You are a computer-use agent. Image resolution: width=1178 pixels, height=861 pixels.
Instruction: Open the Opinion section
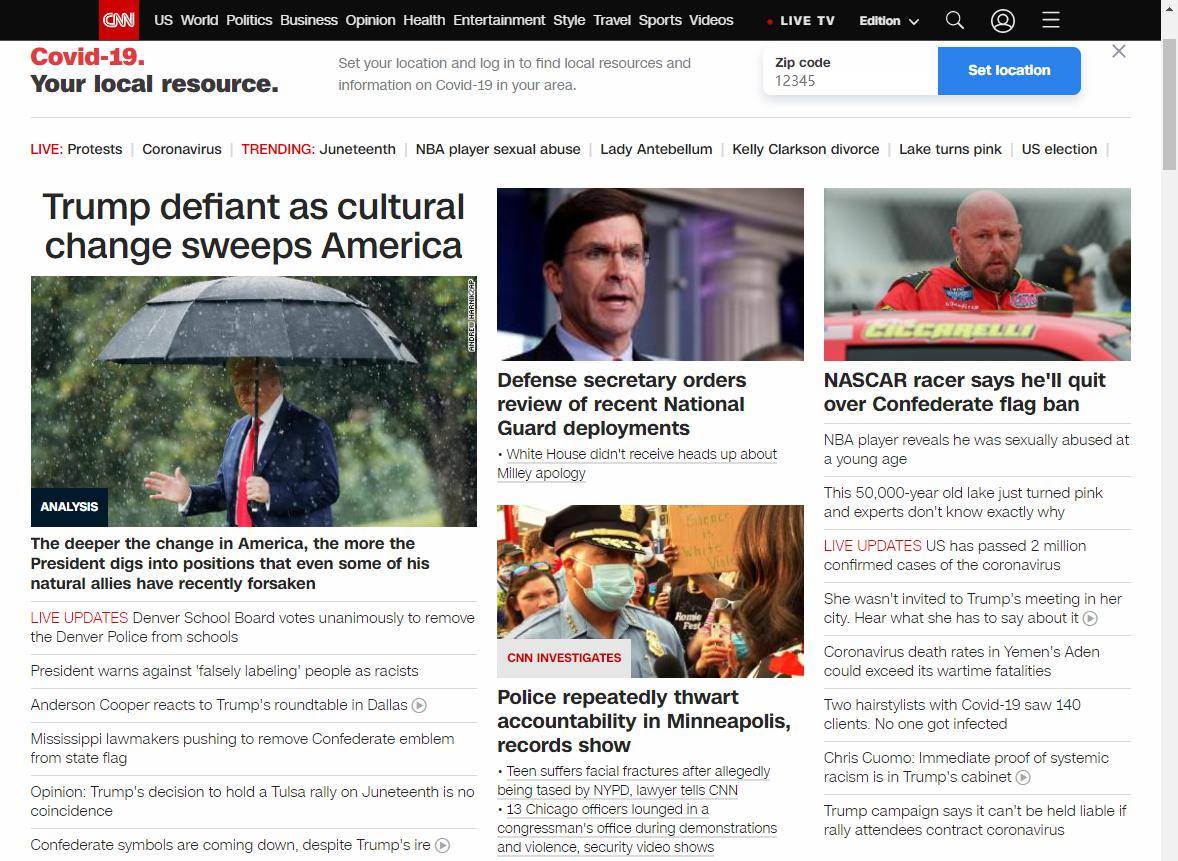click(x=370, y=20)
